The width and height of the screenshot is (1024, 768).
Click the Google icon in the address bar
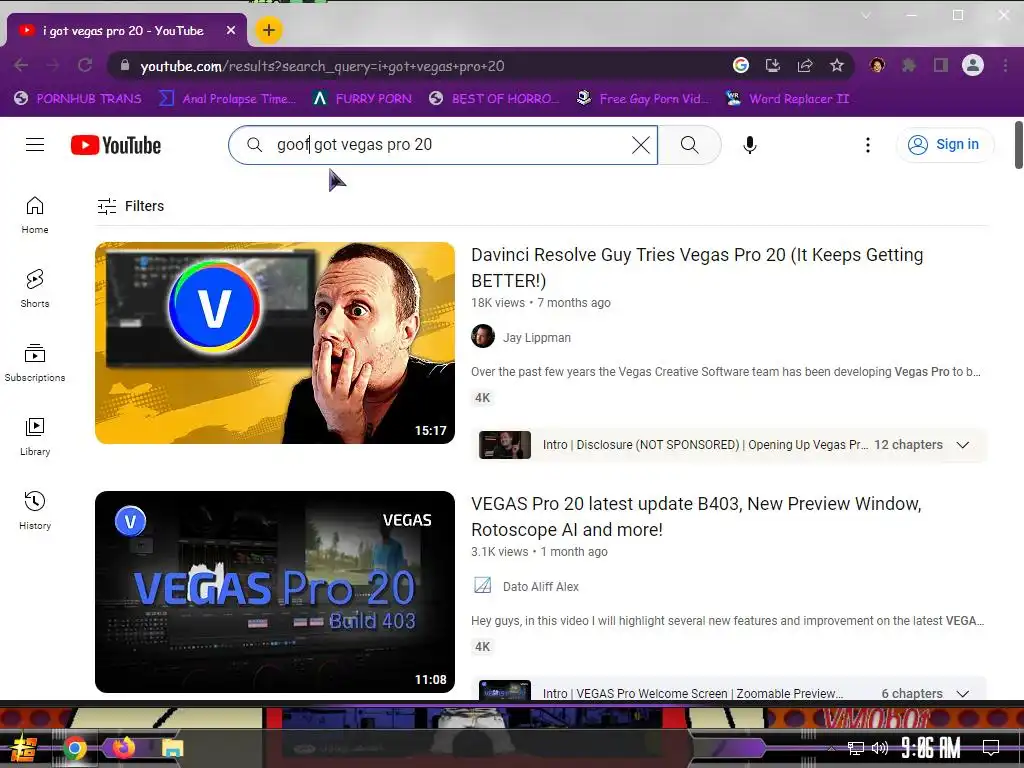[741, 65]
